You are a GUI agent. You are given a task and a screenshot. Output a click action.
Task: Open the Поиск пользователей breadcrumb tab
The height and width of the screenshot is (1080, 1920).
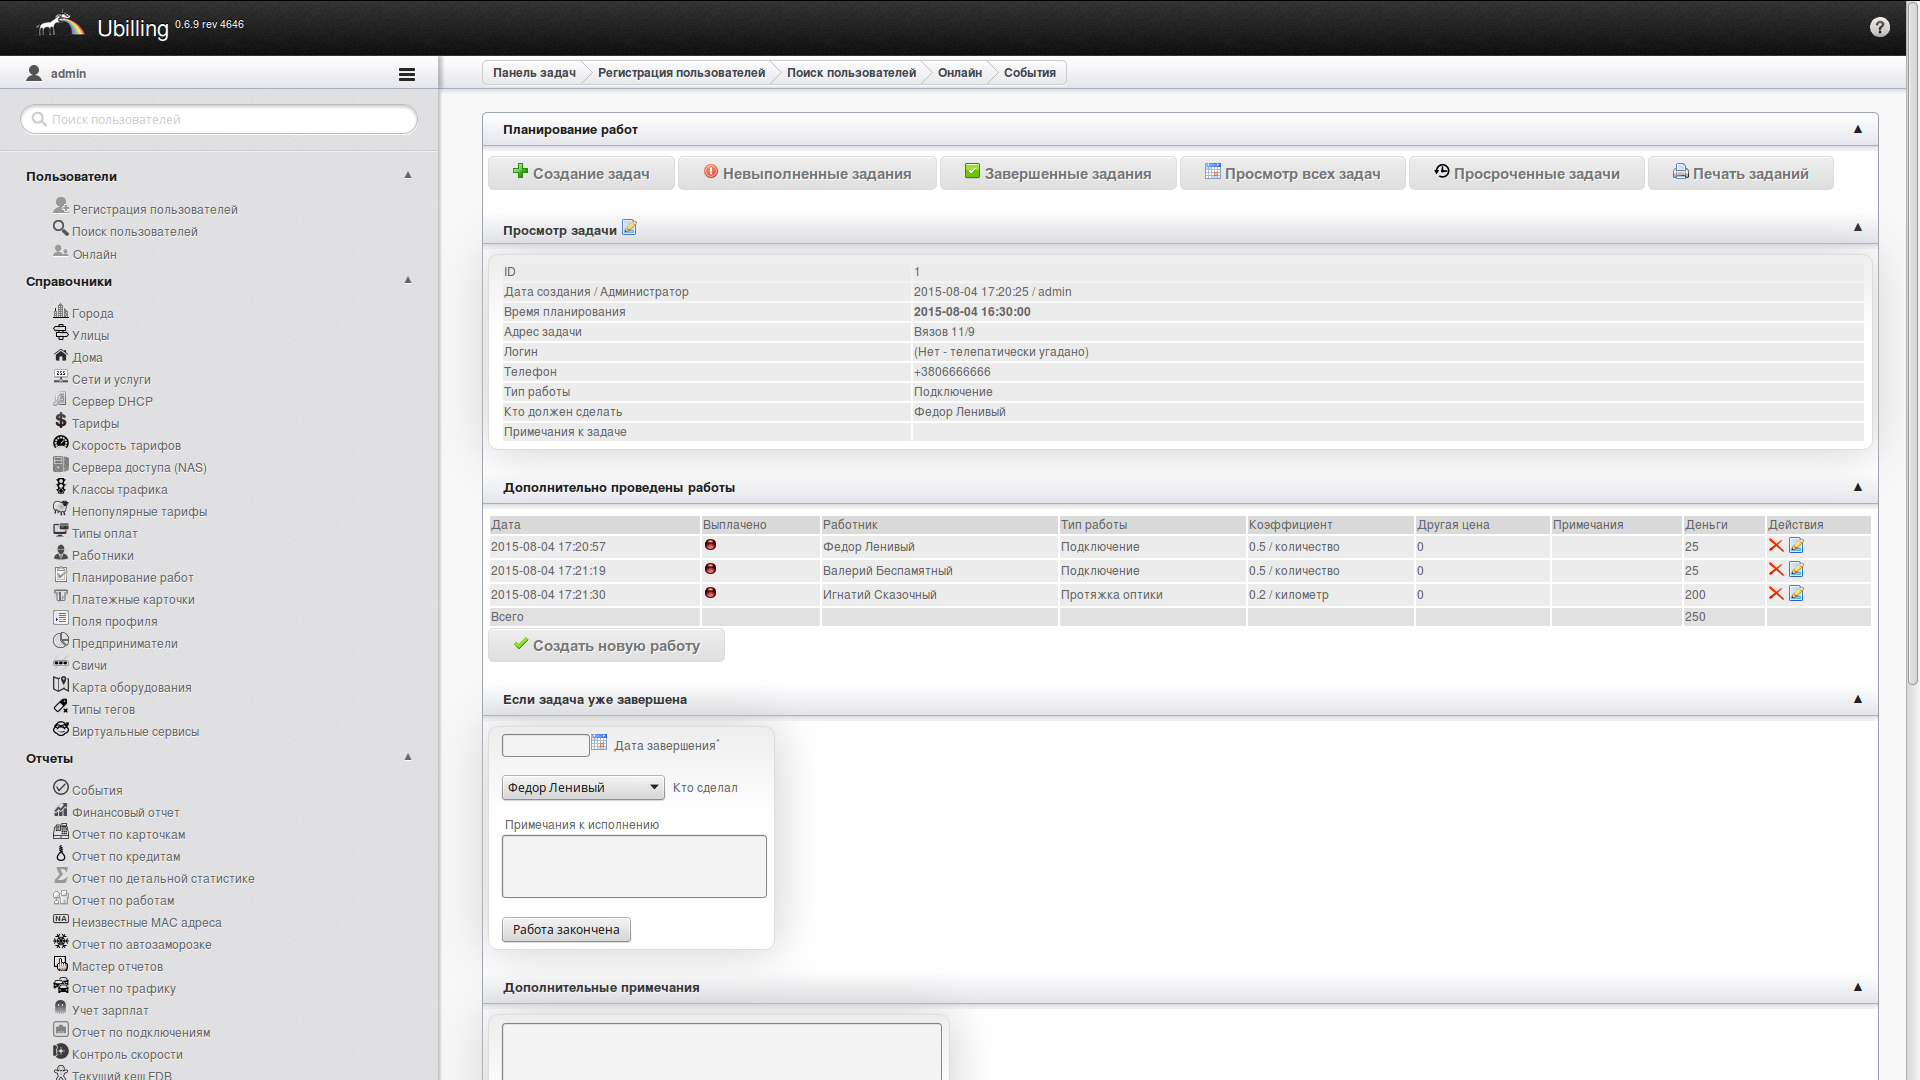[x=850, y=73]
